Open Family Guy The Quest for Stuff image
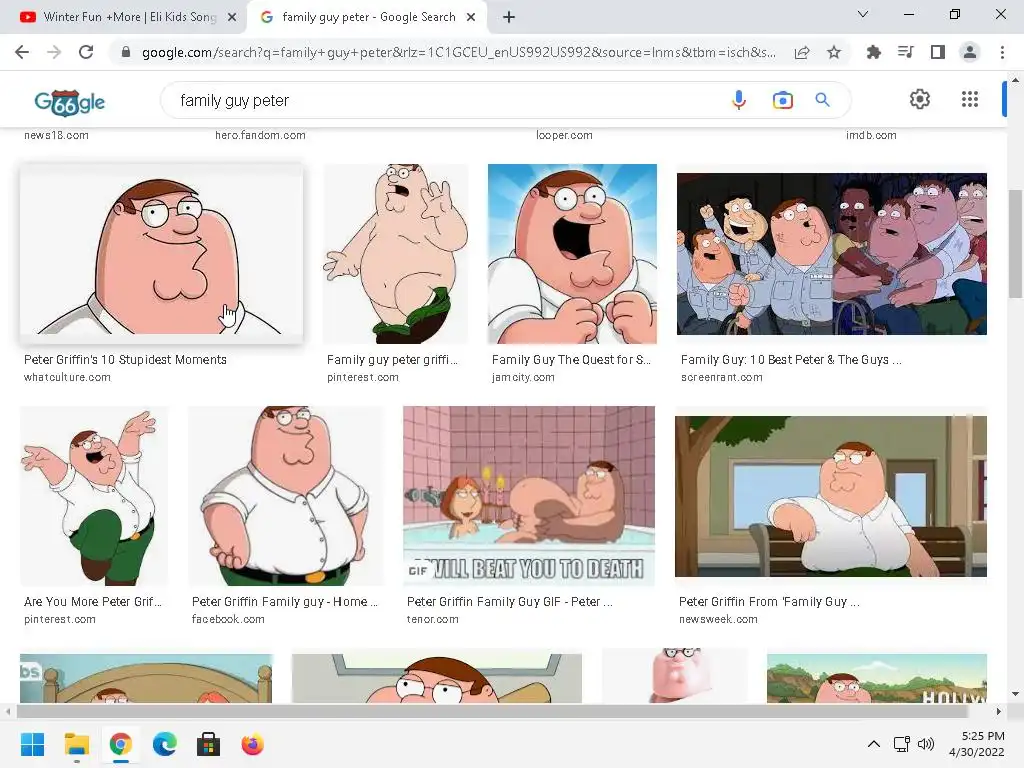 point(572,254)
